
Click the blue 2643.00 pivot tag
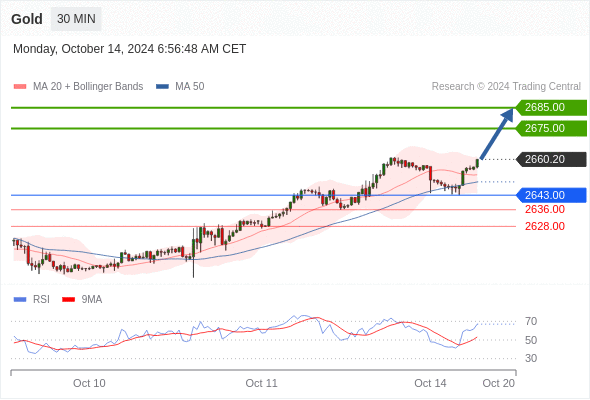click(551, 195)
